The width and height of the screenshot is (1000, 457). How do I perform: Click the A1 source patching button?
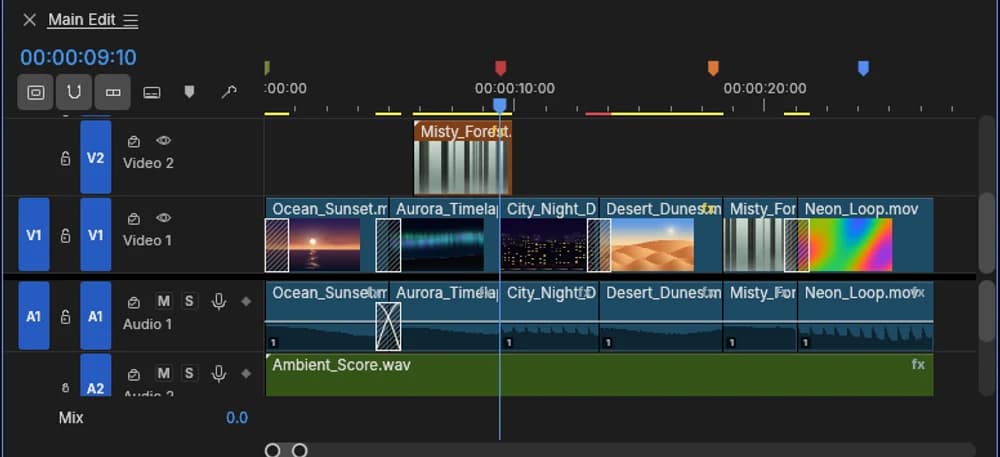click(34, 316)
